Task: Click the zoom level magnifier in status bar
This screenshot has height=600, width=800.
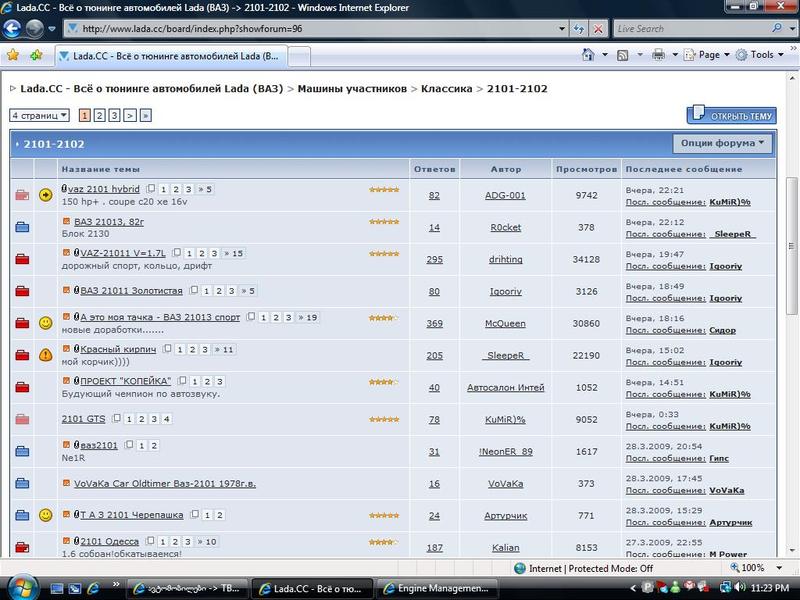Action: [735, 567]
